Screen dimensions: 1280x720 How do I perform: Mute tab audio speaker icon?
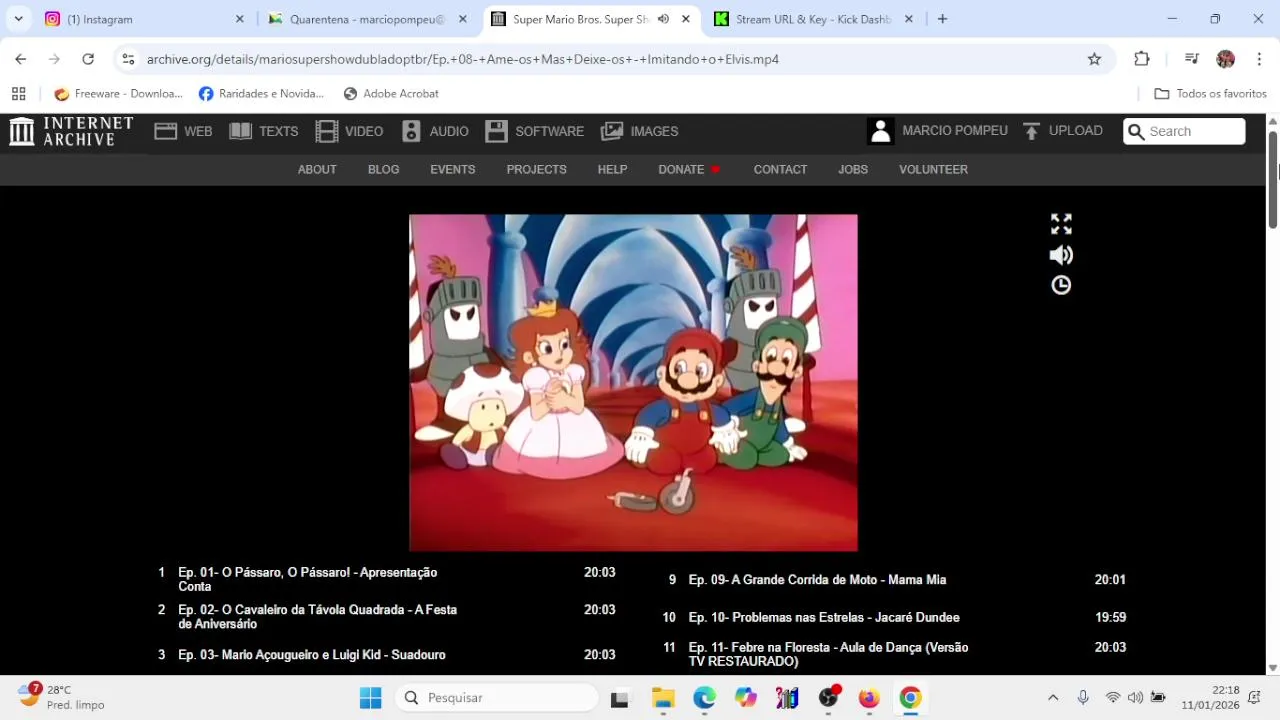click(x=663, y=19)
